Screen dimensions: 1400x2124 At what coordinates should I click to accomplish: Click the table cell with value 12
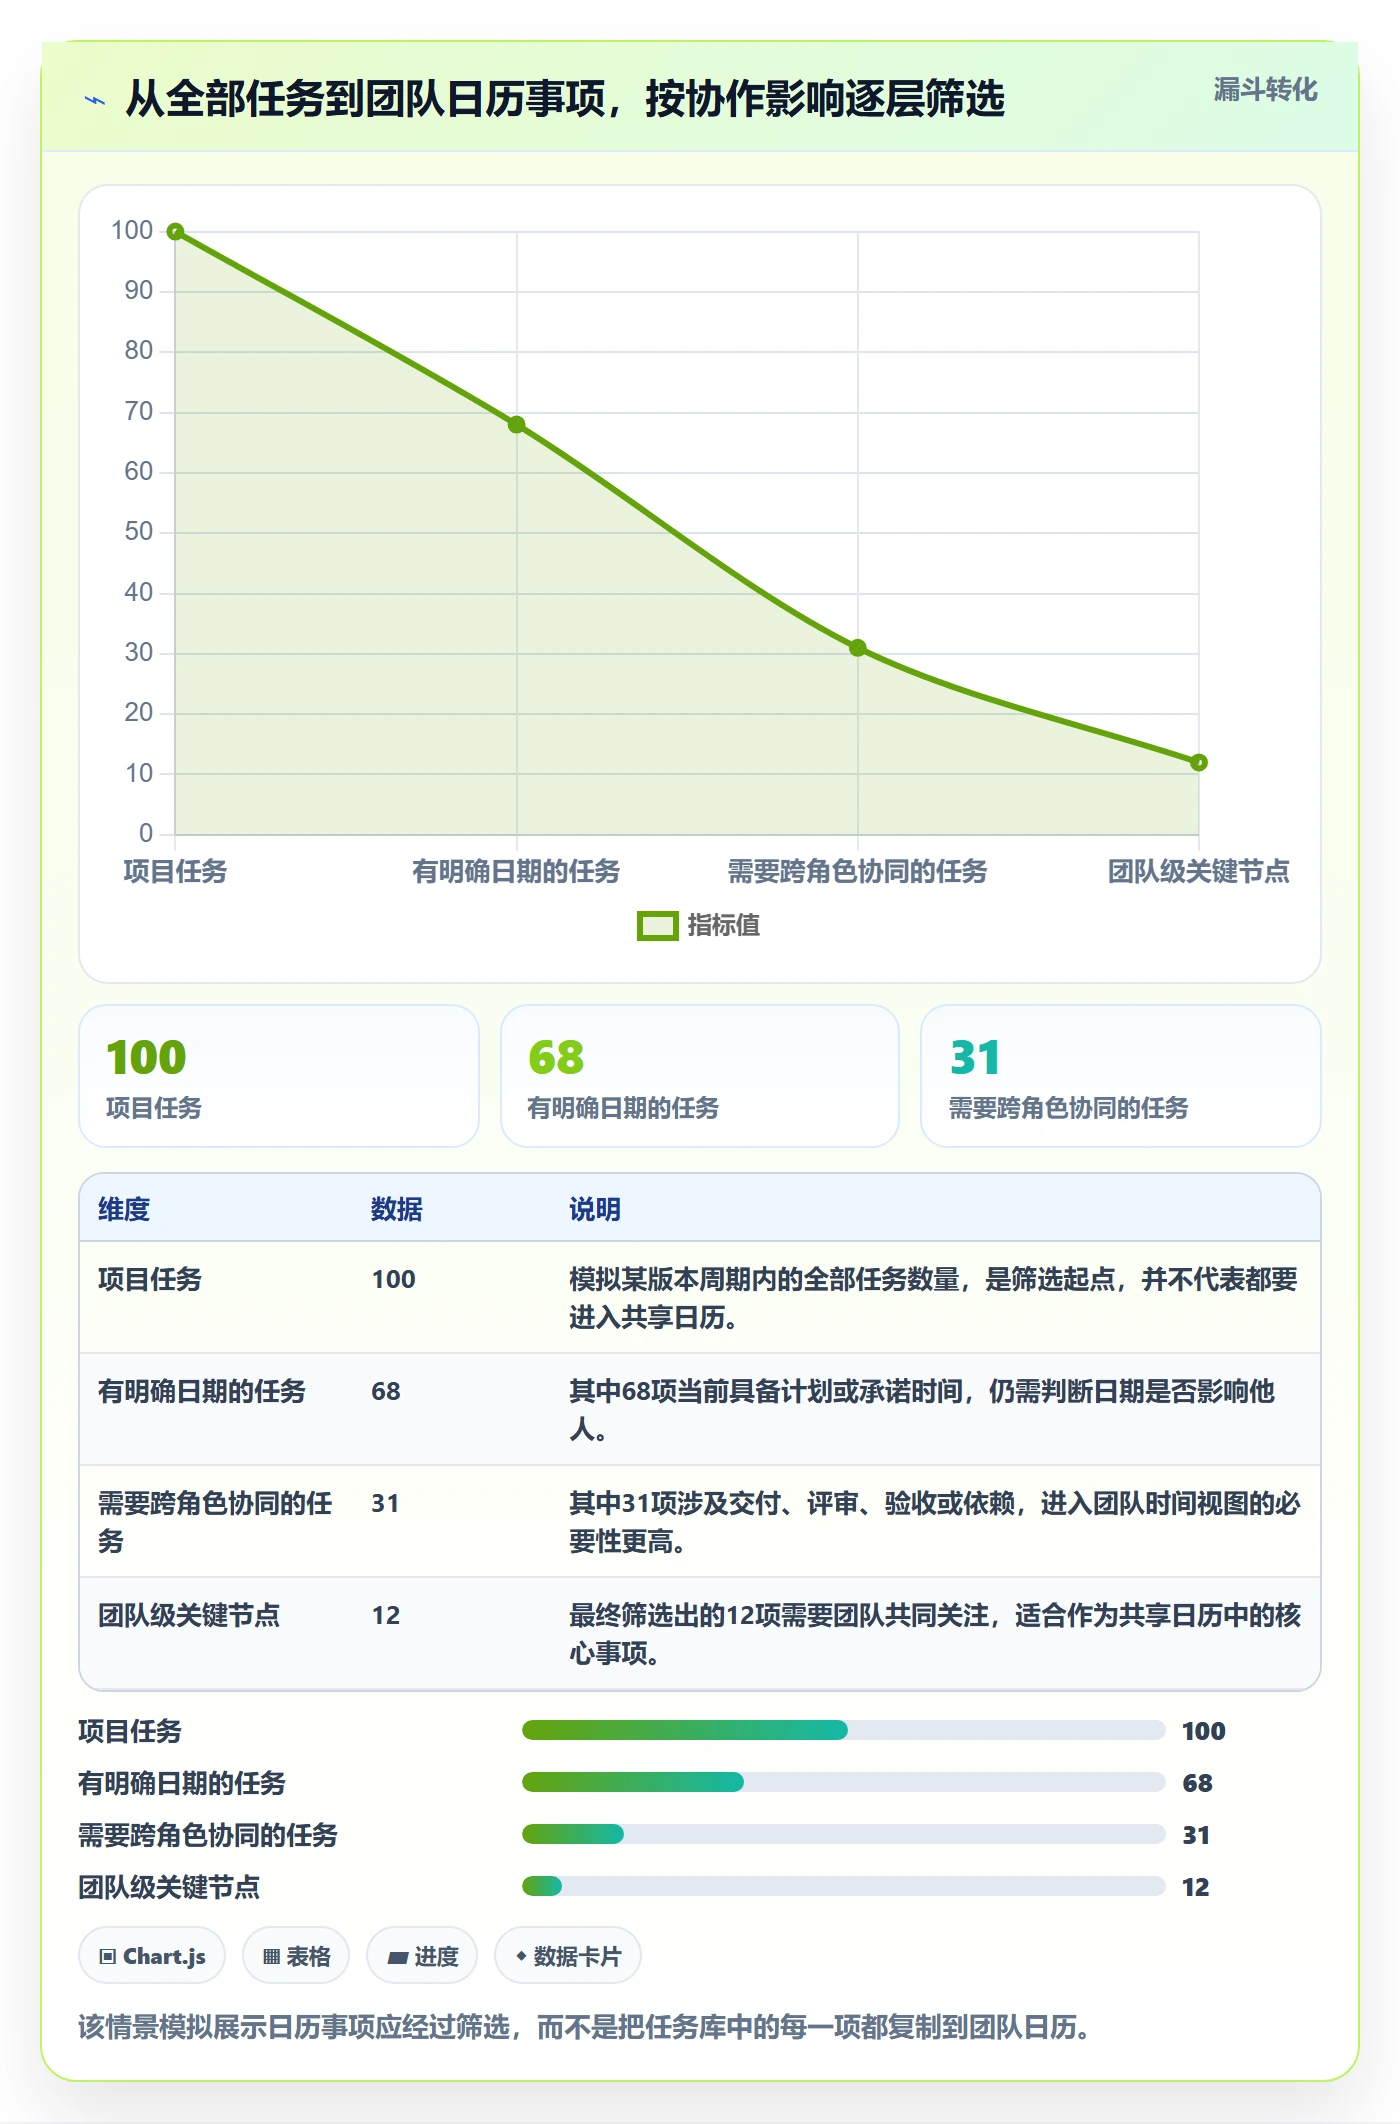386,1615
